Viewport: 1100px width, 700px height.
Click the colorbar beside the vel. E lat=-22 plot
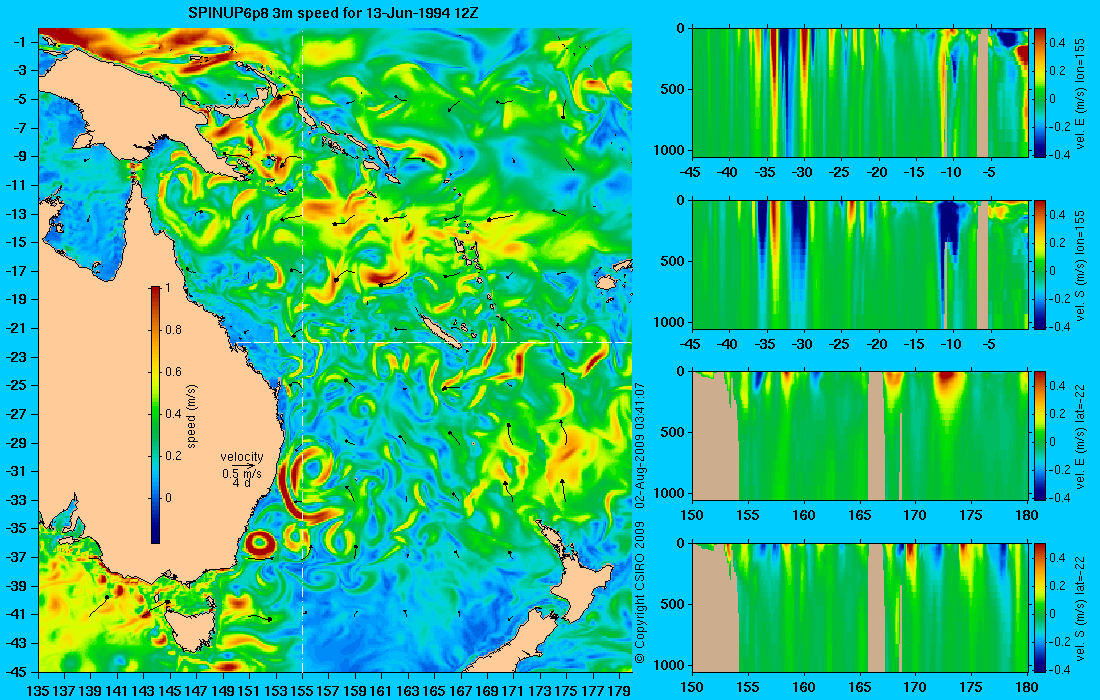coord(1040,436)
